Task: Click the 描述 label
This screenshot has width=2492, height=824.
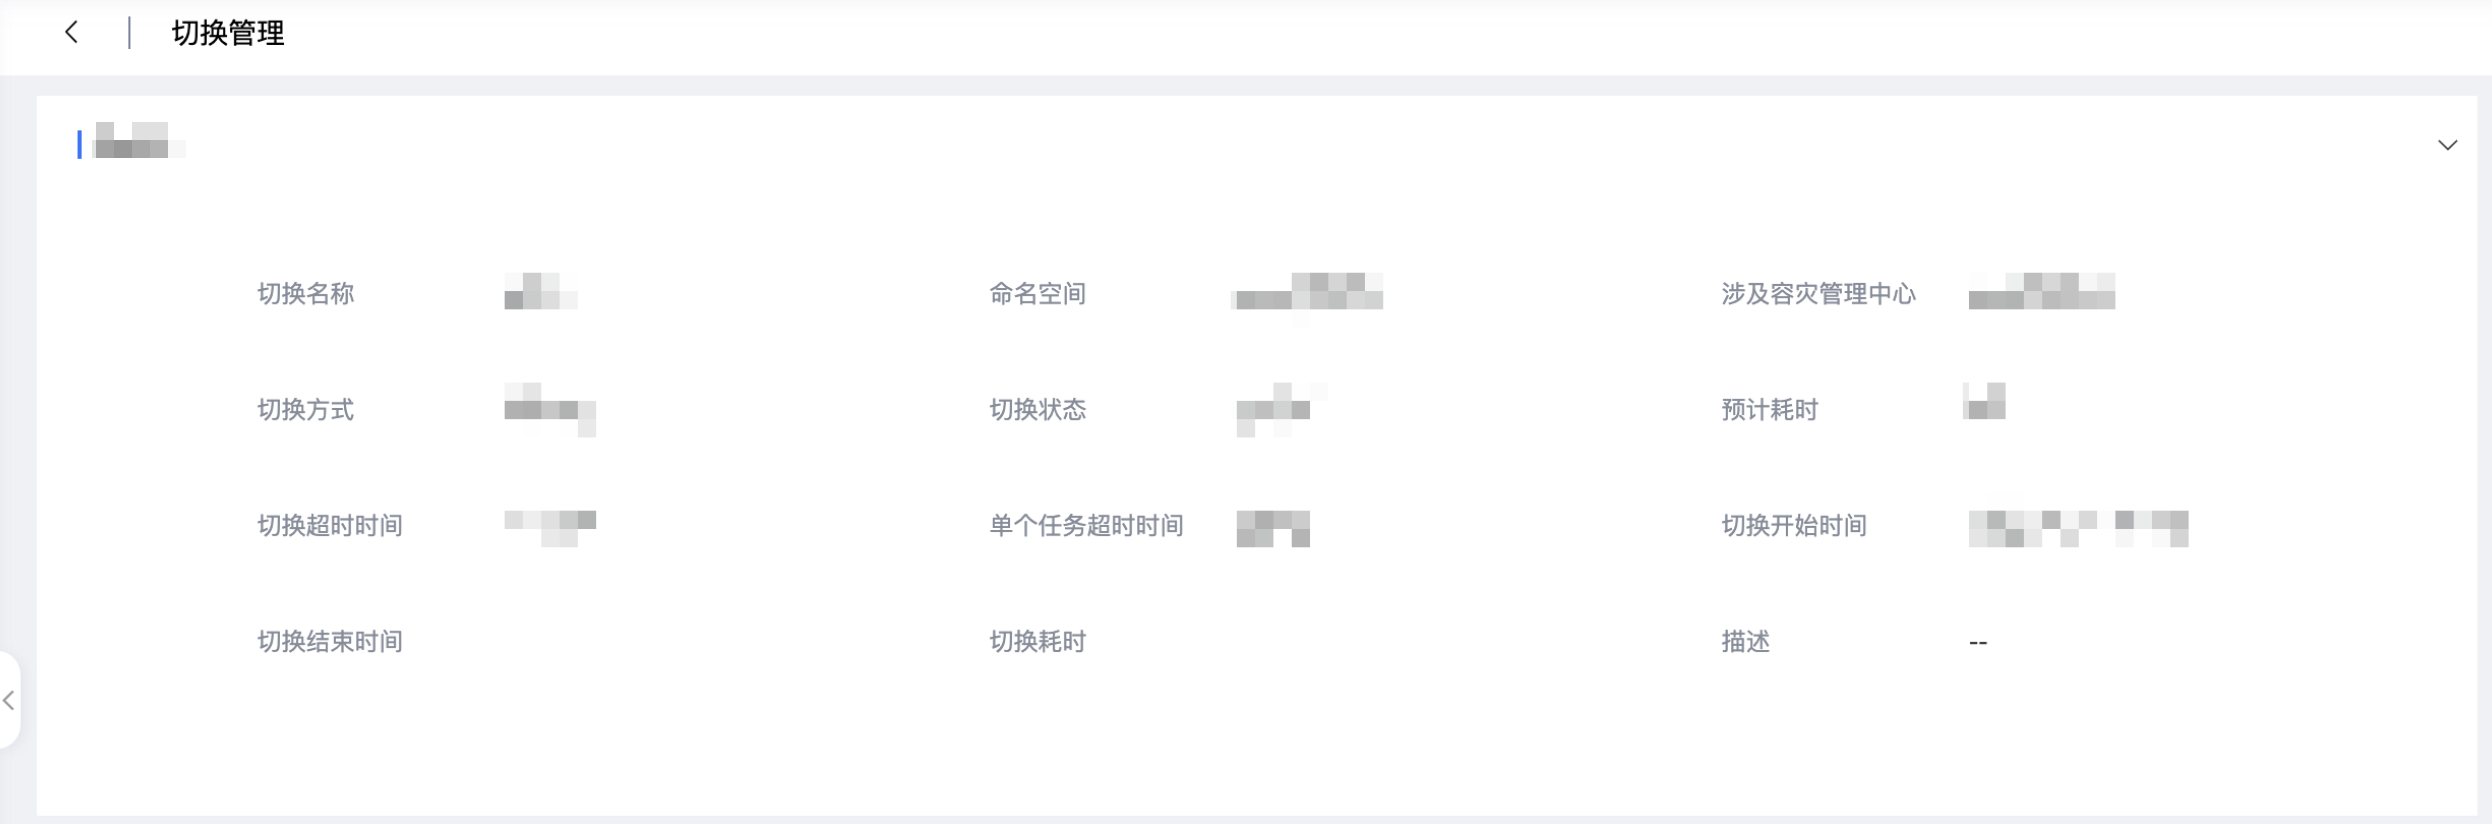Action: tap(1745, 642)
